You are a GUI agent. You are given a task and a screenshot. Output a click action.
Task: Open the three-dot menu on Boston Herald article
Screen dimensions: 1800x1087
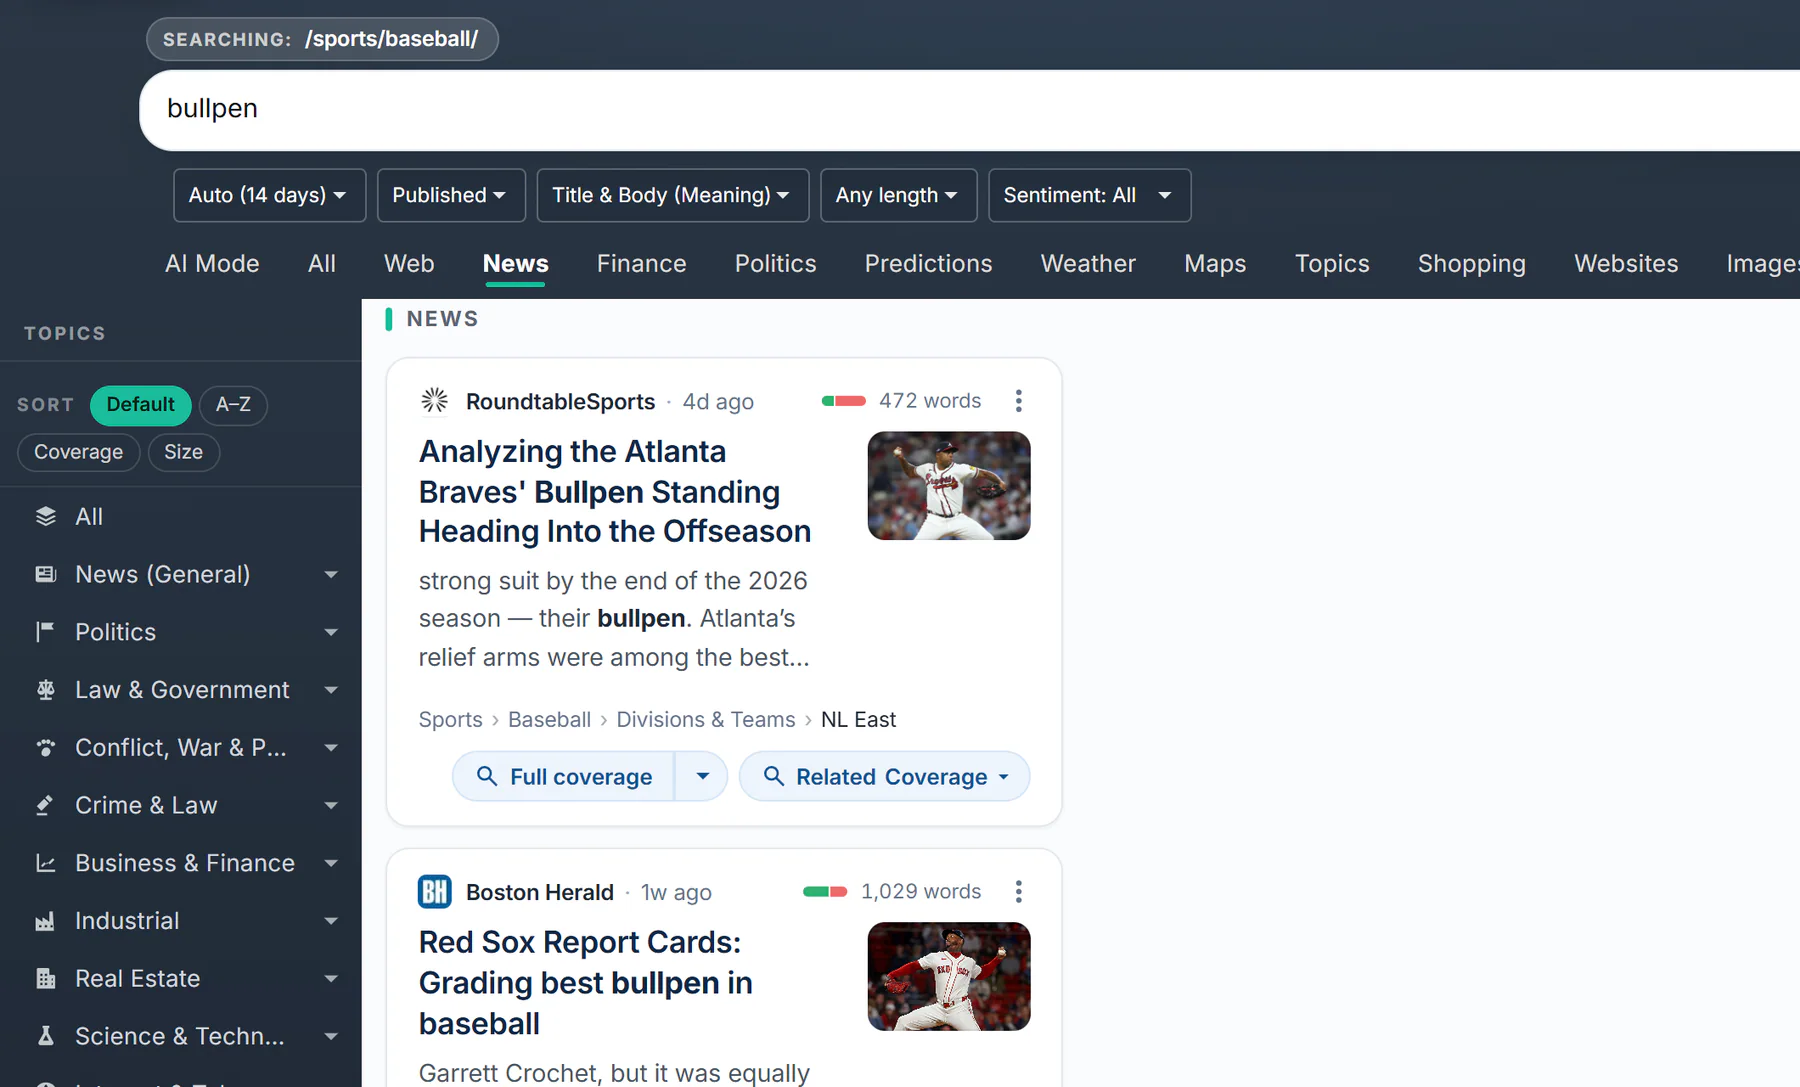coord(1018,891)
